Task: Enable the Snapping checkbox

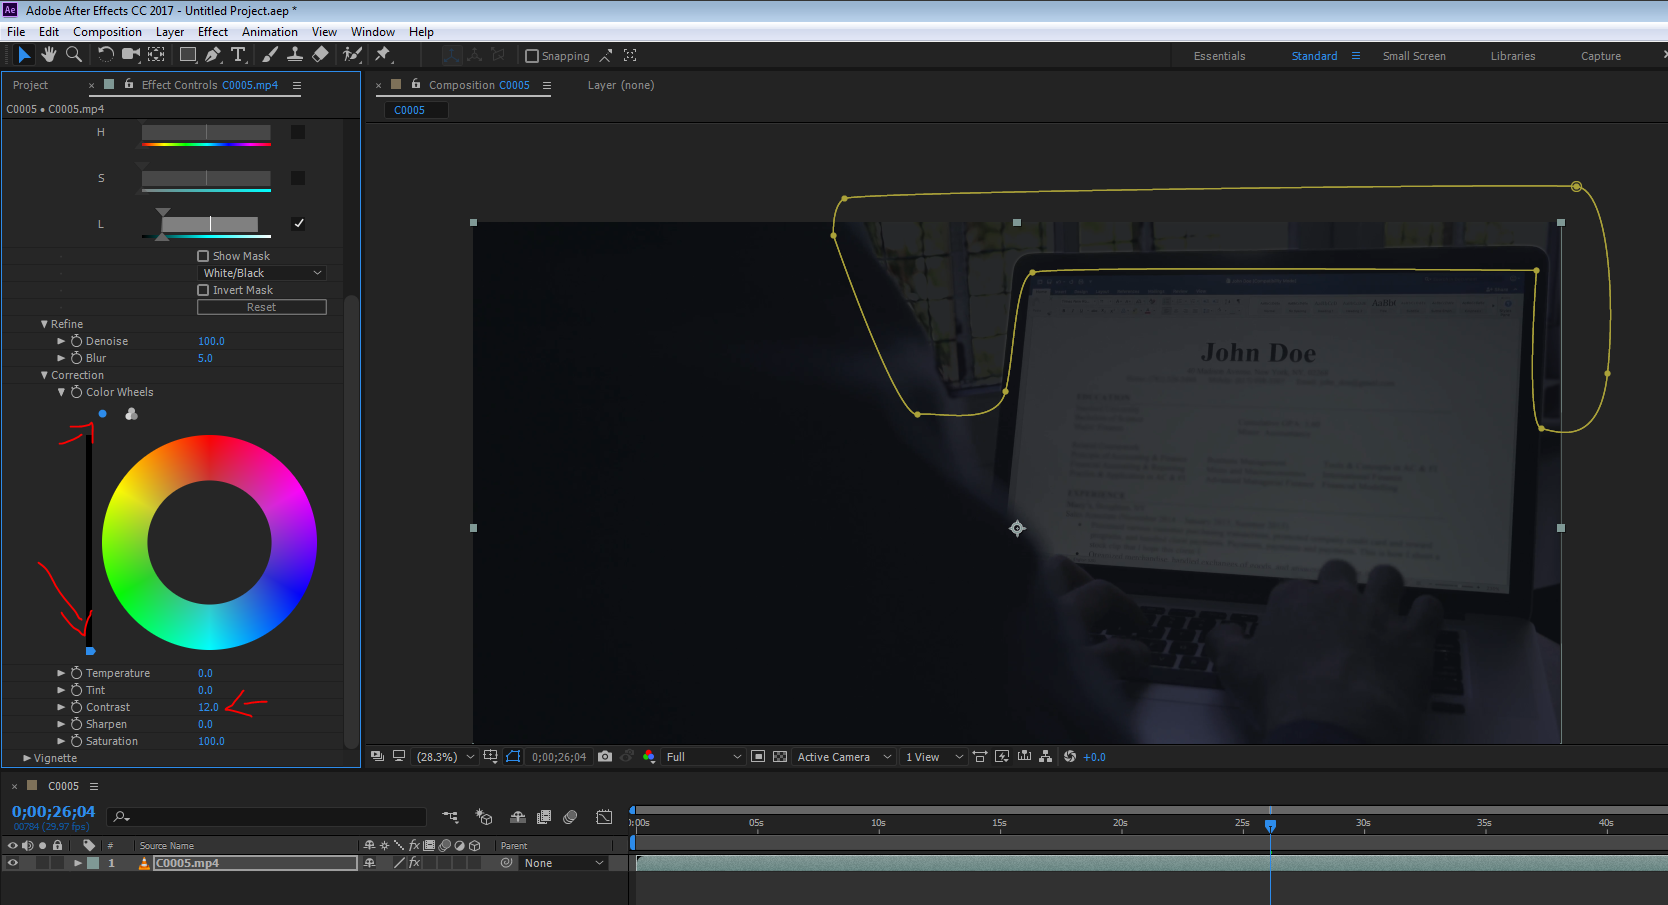Action: click(x=532, y=56)
